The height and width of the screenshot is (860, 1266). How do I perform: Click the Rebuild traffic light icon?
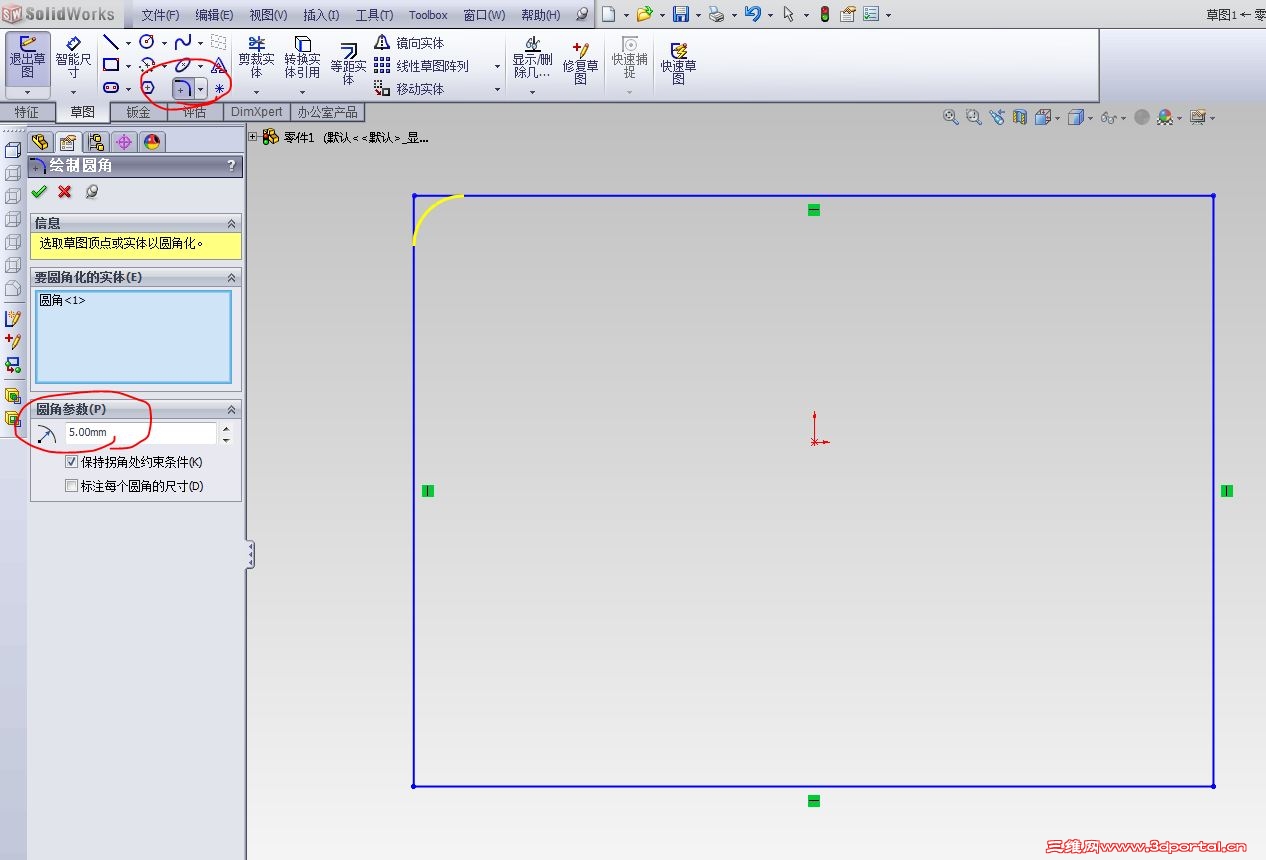pyautogui.click(x=824, y=14)
